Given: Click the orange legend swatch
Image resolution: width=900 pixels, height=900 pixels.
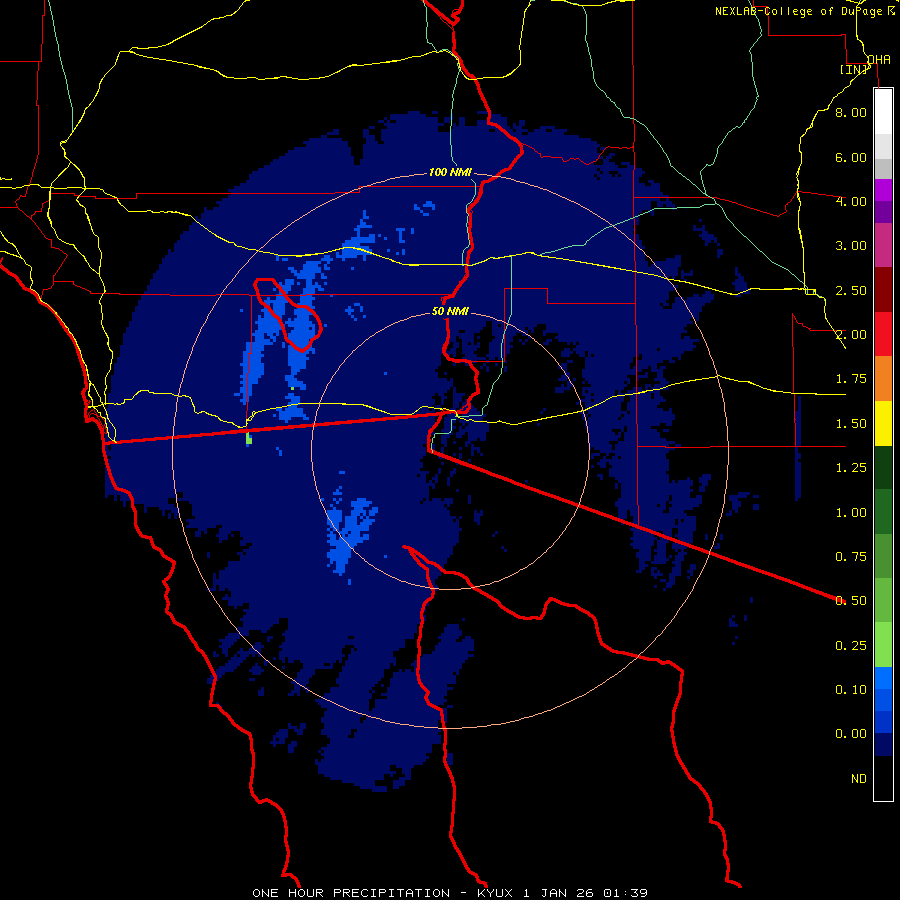Looking at the screenshot, I should pyautogui.click(x=883, y=379).
